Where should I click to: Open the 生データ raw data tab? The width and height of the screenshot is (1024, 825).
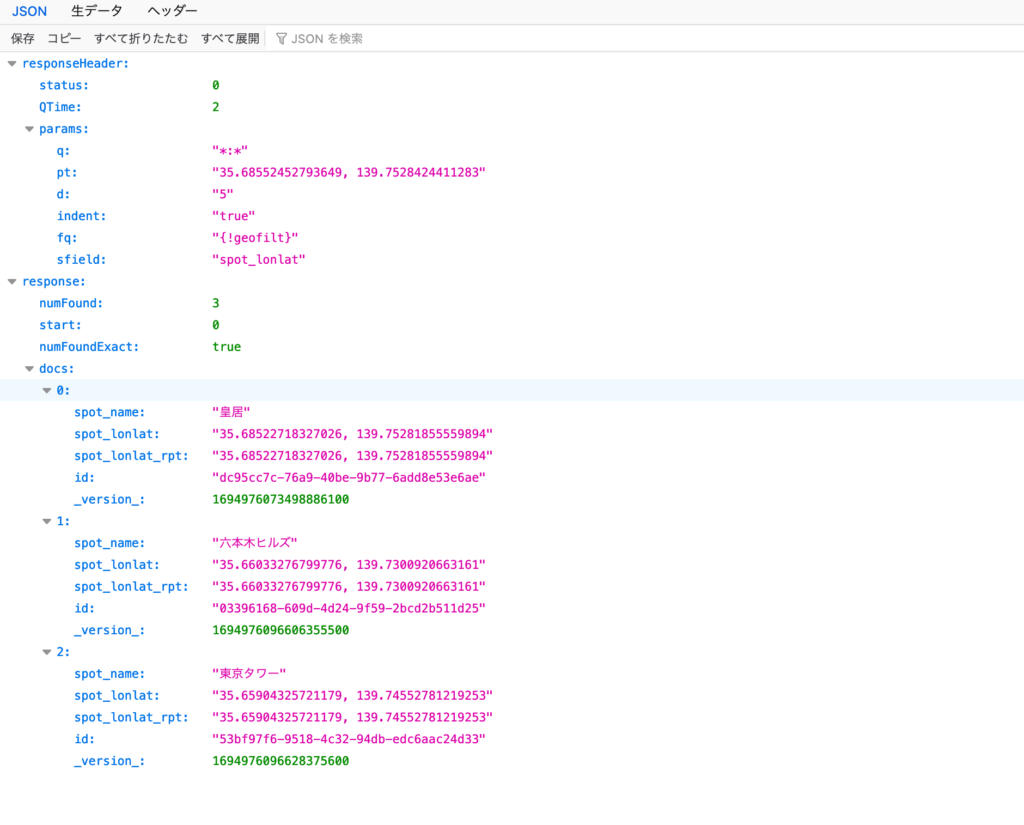[x=96, y=11]
